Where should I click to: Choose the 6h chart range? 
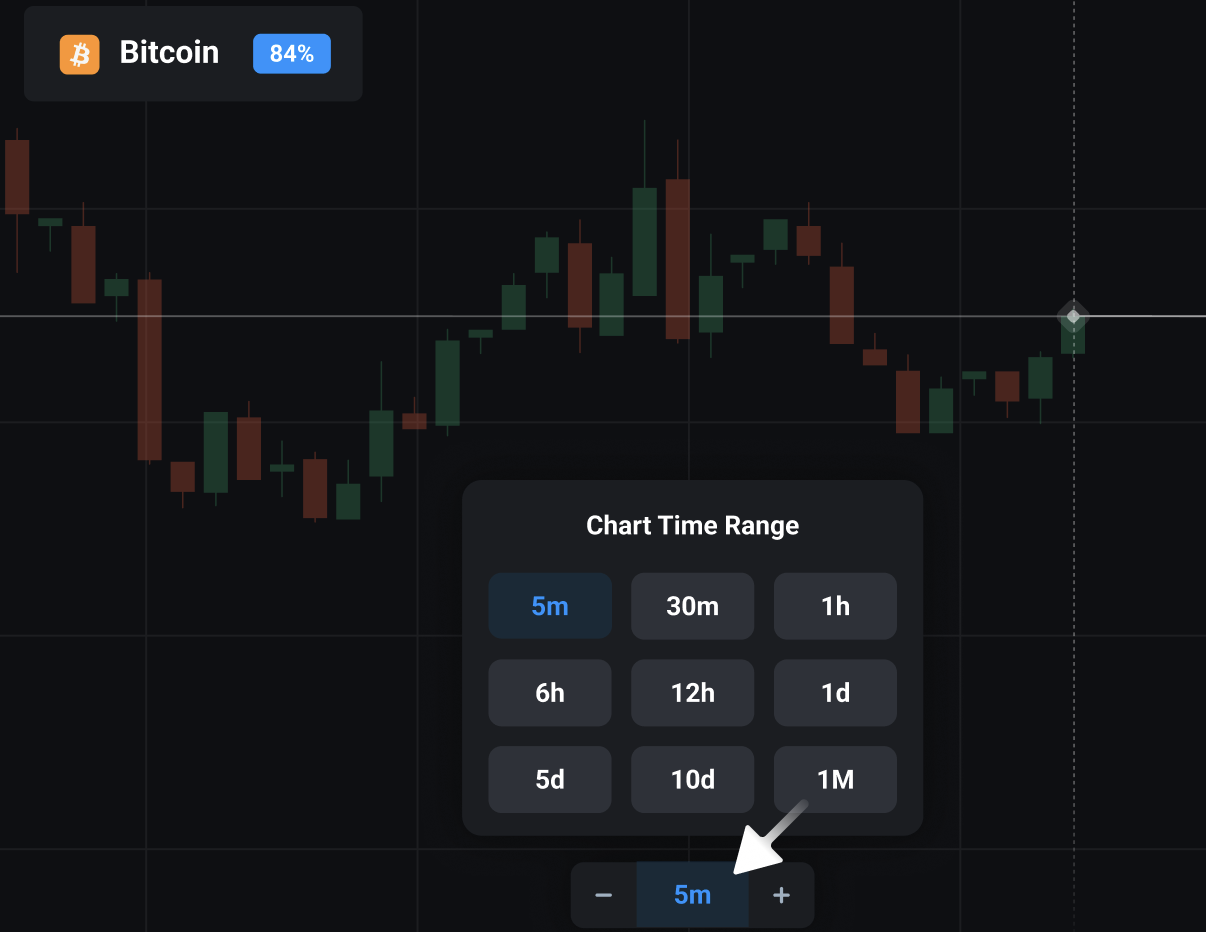click(x=550, y=693)
